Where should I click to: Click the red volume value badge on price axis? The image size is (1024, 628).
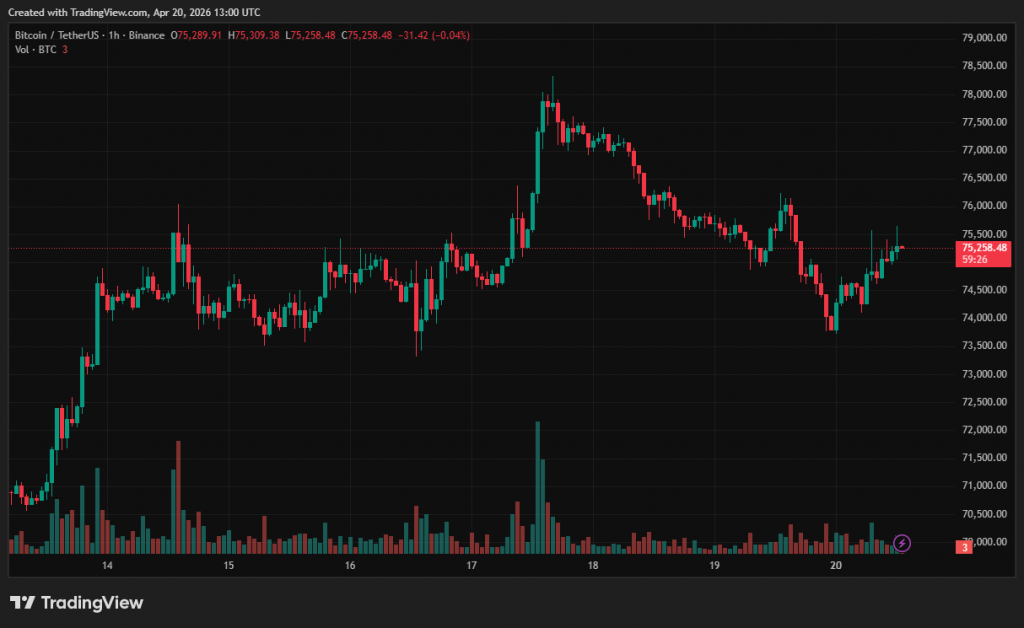tap(964, 547)
